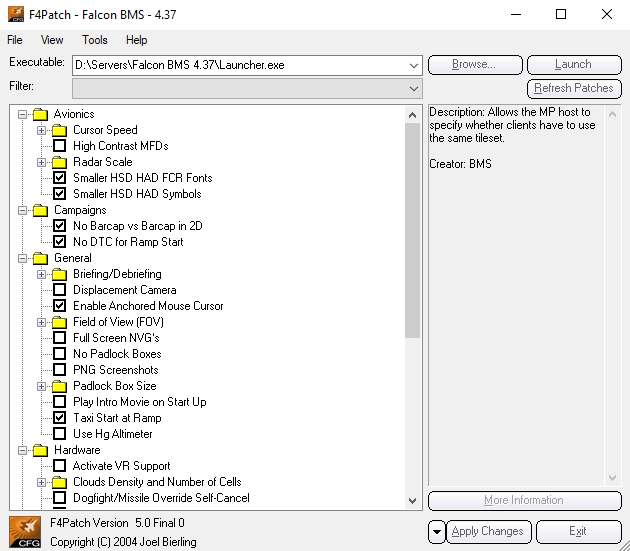Collapse the Avionics tree node
Image resolution: width=630 pixels, height=551 pixels.
point(22,115)
